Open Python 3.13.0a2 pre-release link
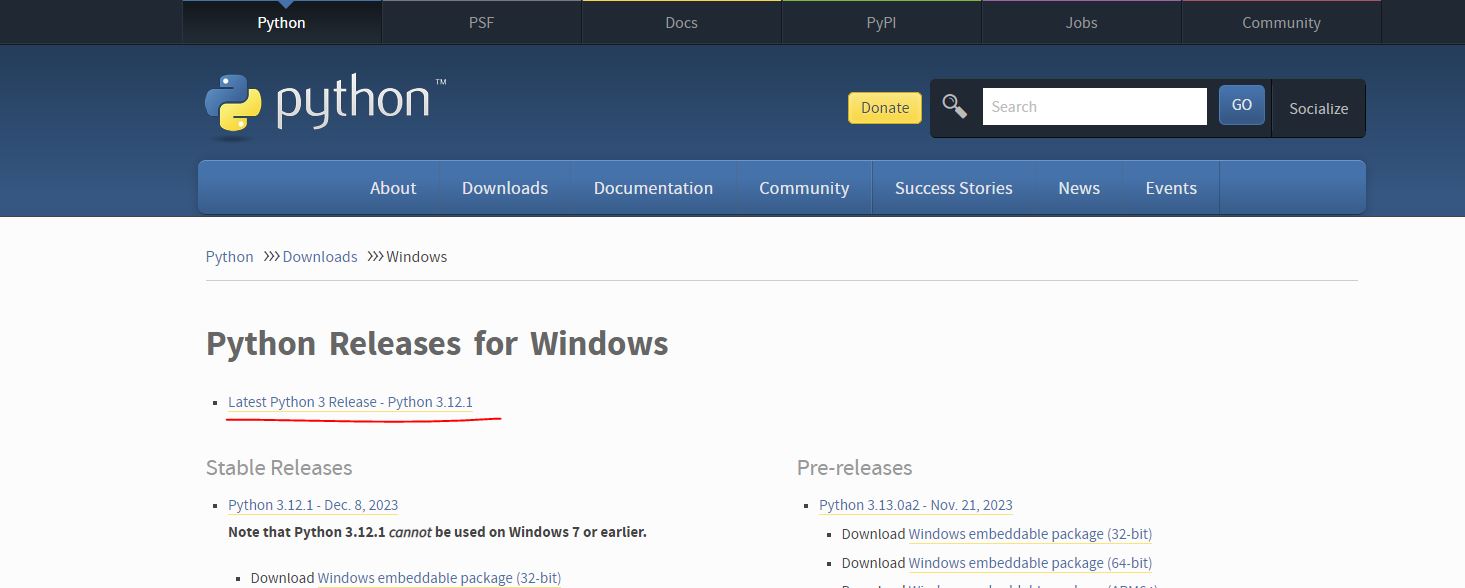1465x588 pixels. click(x=915, y=505)
